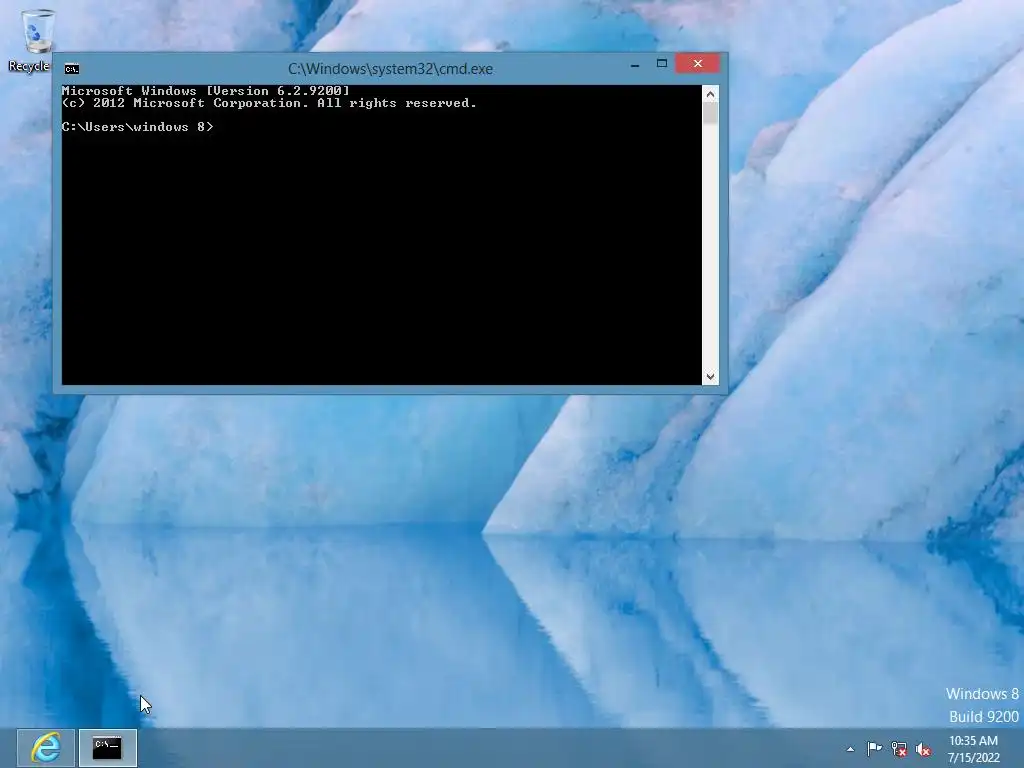Screen dimensions: 1024x768
Task: Click the cmd vertical scrollbar thumb
Action: 711,113
